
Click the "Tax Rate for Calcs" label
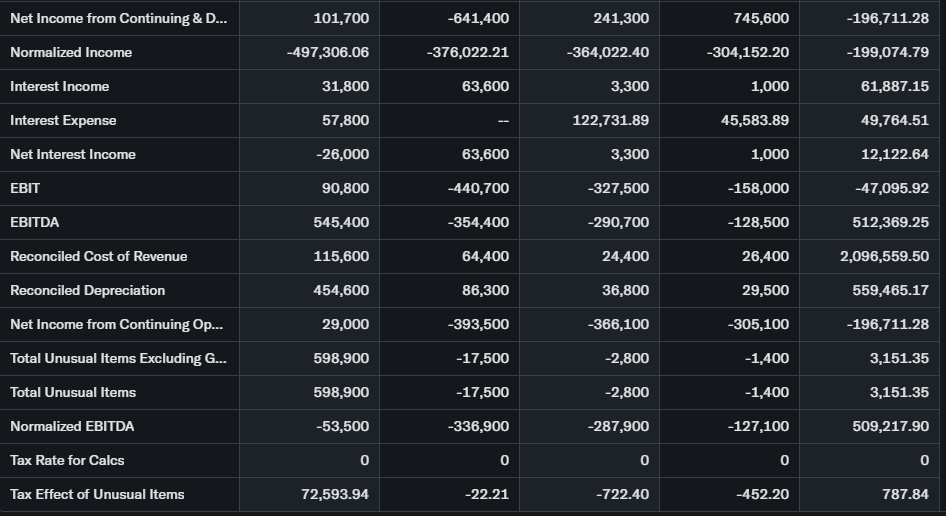[x=67, y=460]
